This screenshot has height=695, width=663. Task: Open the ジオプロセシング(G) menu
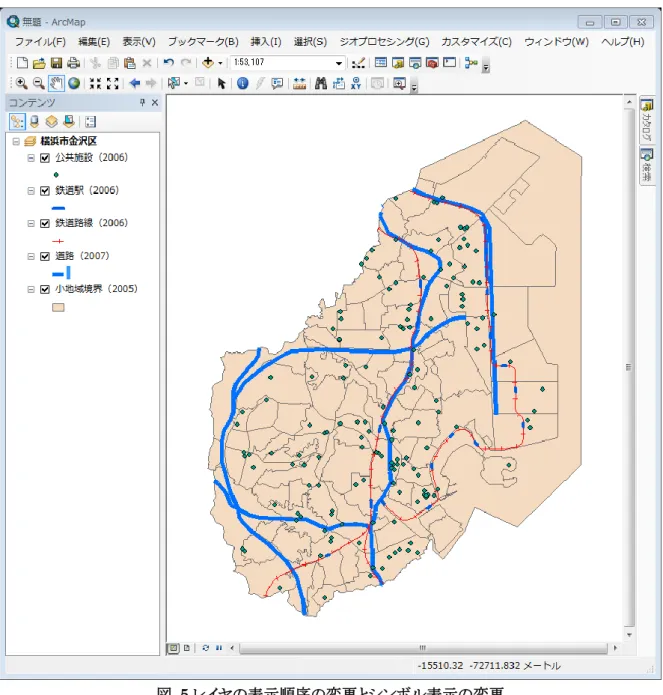pyautogui.click(x=384, y=42)
